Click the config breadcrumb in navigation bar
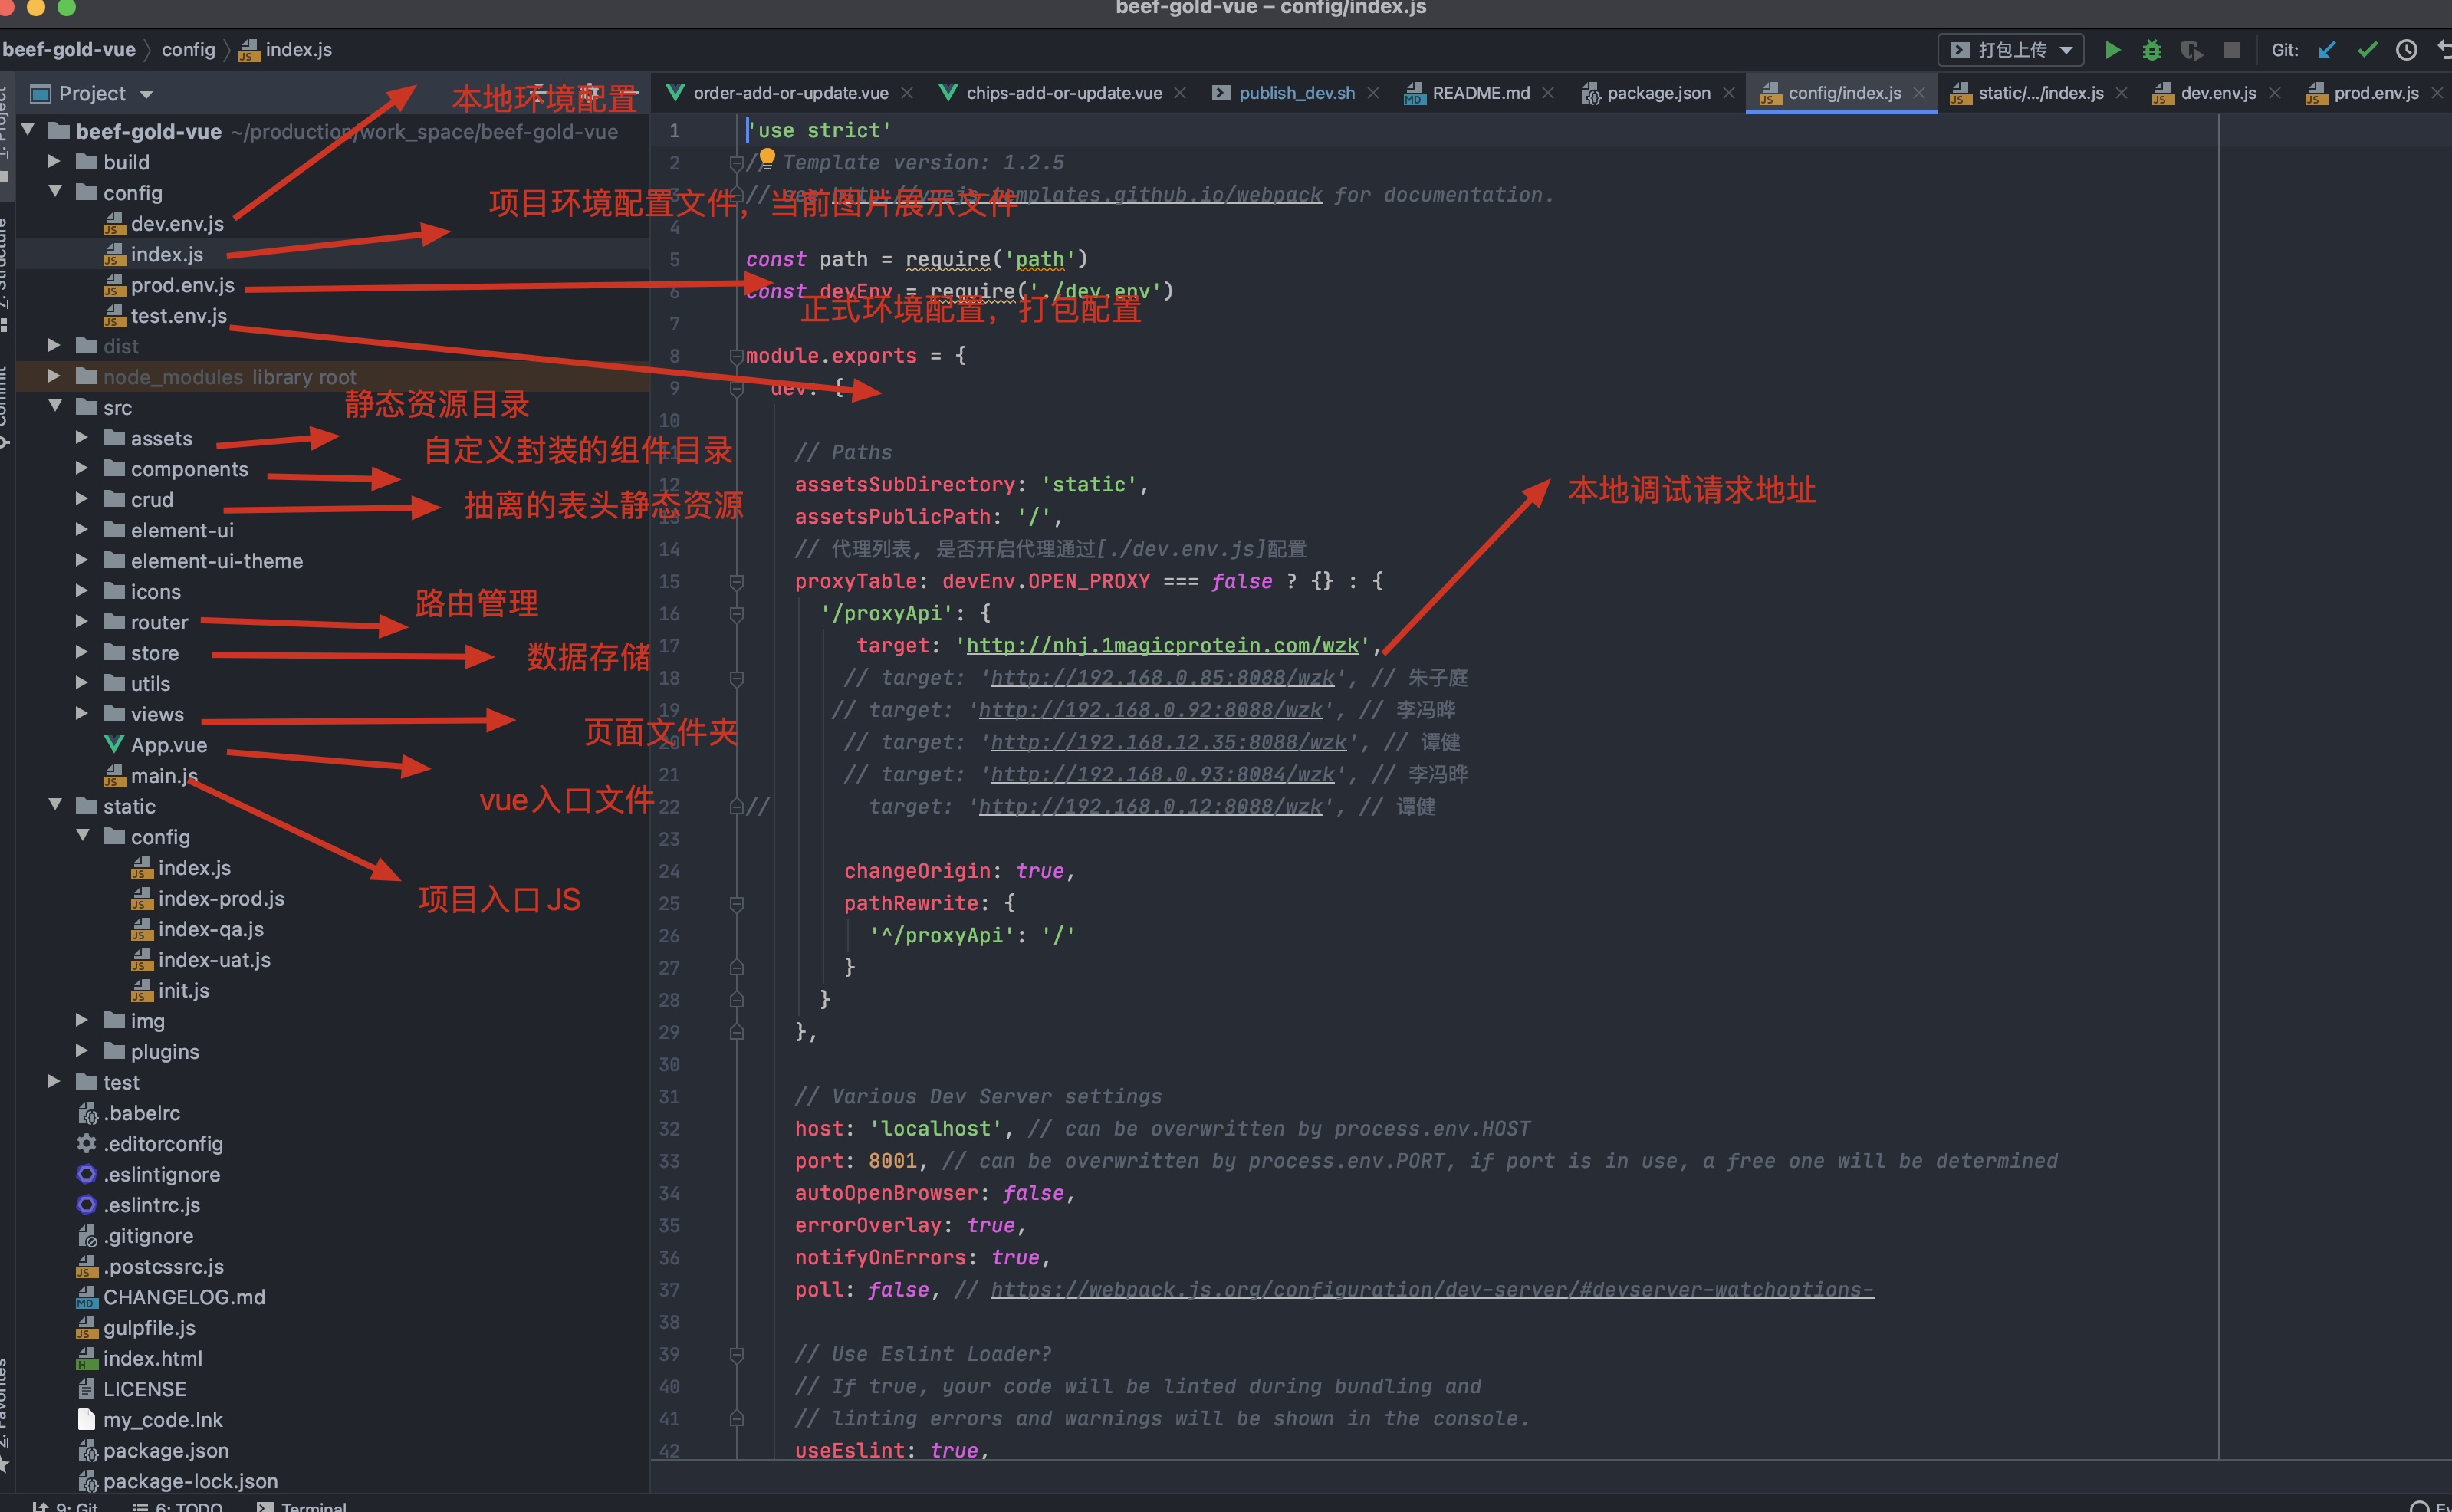This screenshot has width=2452, height=1512. coord(188,50)
